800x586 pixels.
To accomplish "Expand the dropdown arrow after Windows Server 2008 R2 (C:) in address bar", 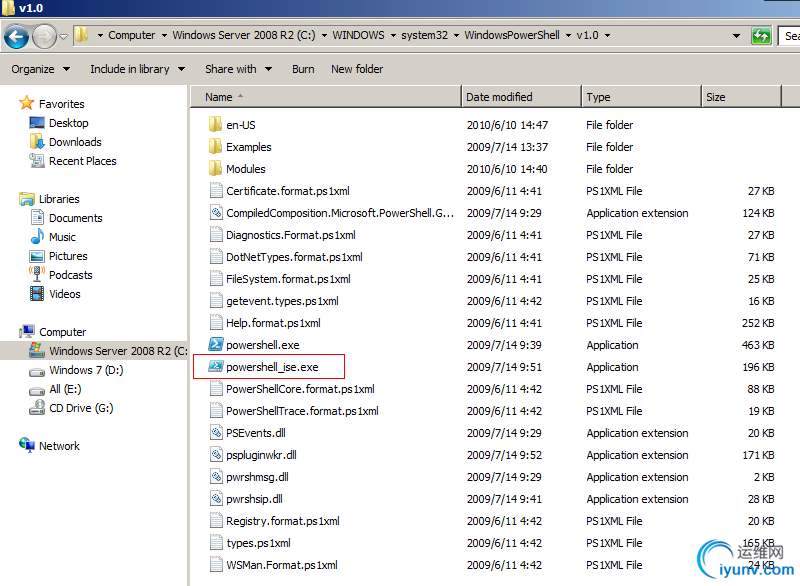I will [324, 35].
